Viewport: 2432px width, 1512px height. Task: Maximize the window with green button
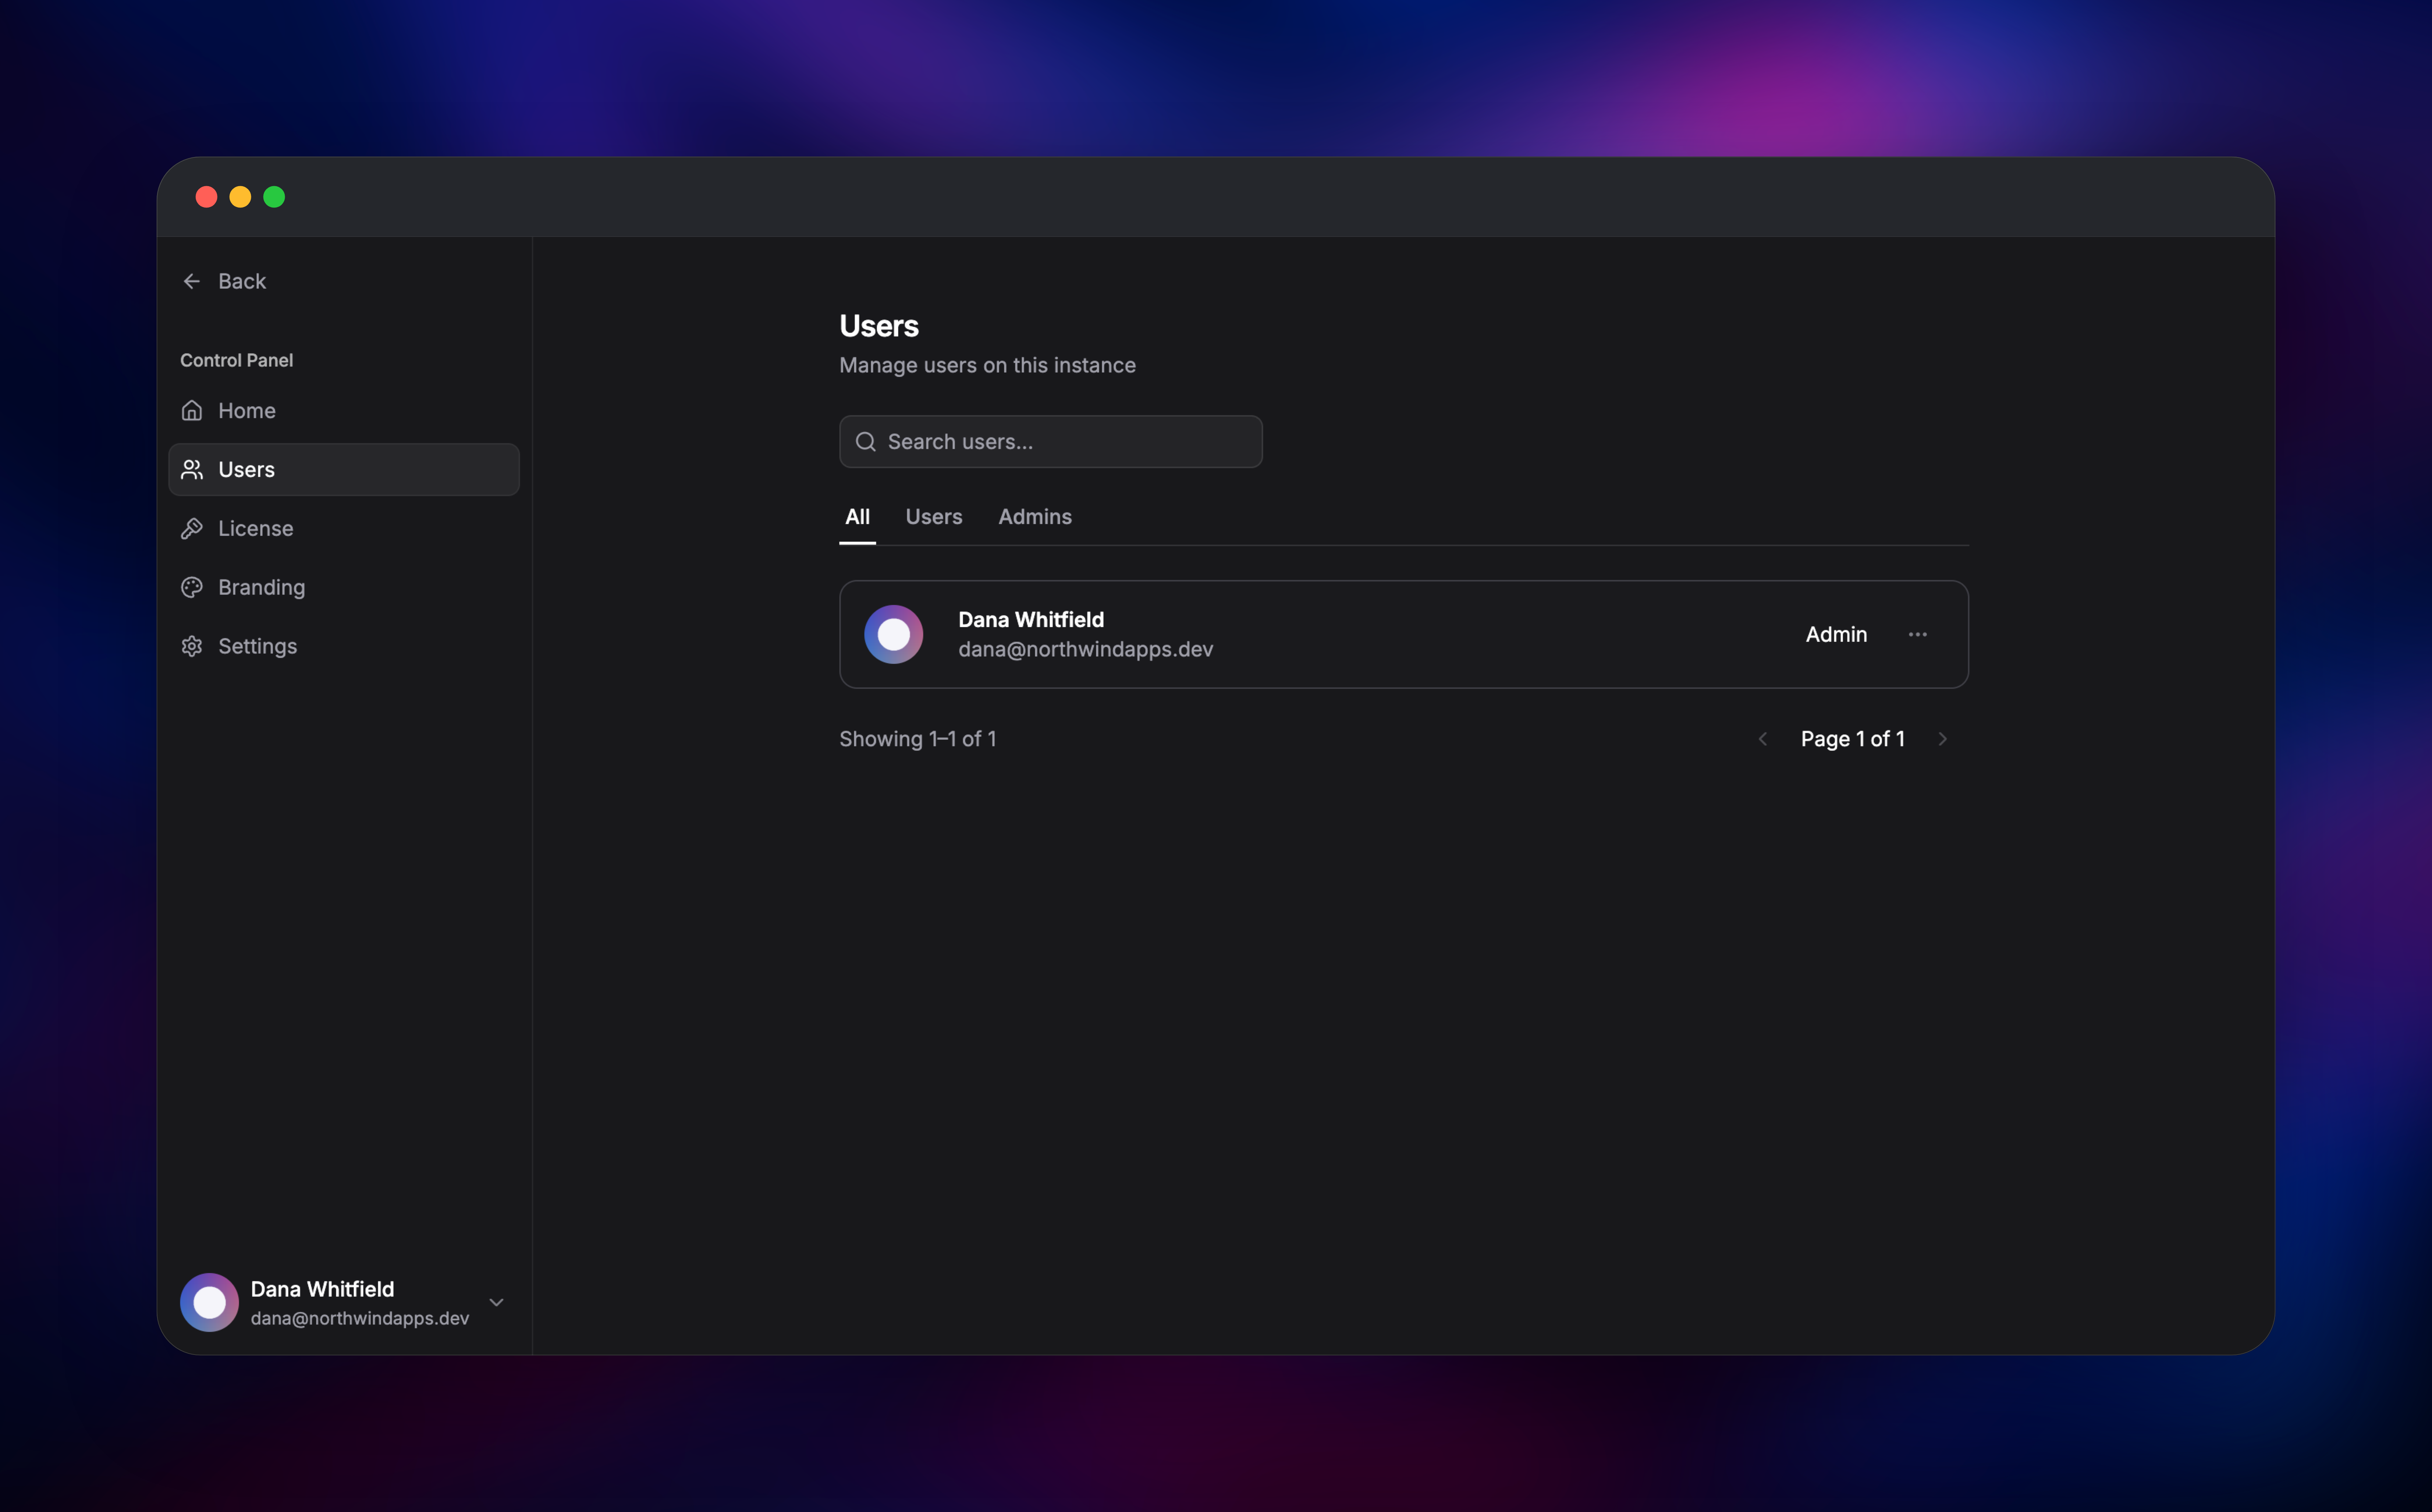coord(274,197)
